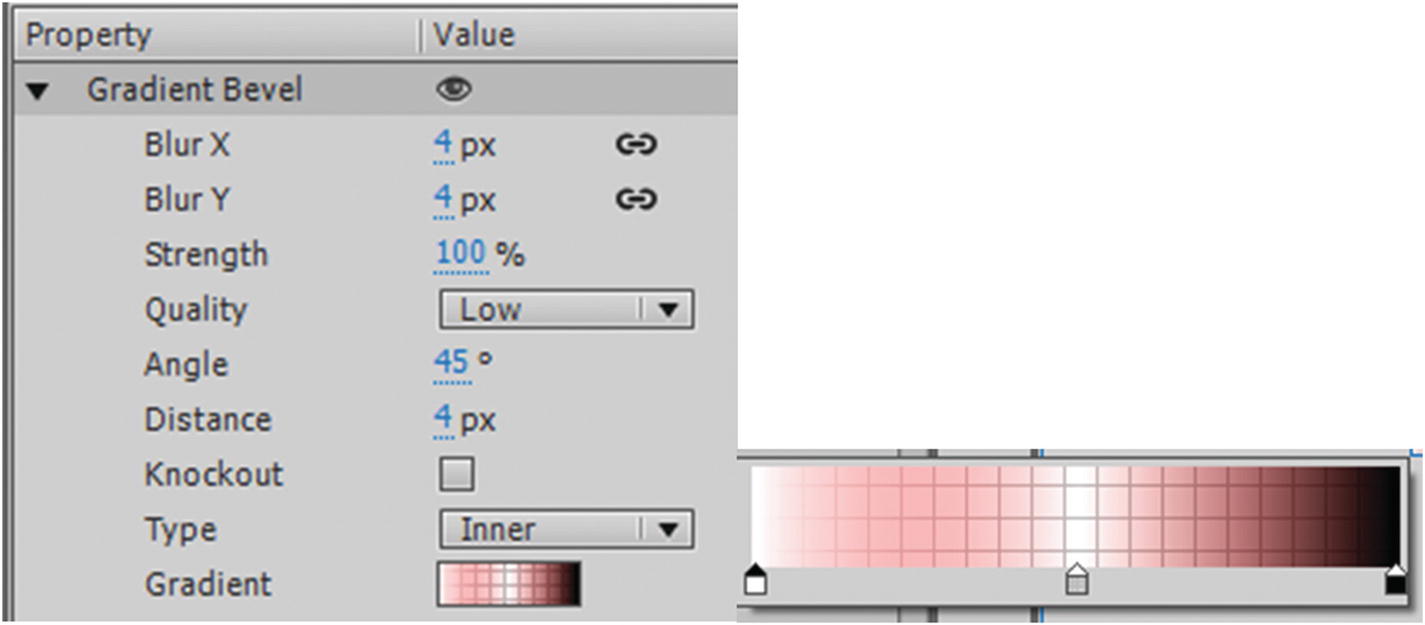Check the Knockout option for the bevel

tap(458, 474)
